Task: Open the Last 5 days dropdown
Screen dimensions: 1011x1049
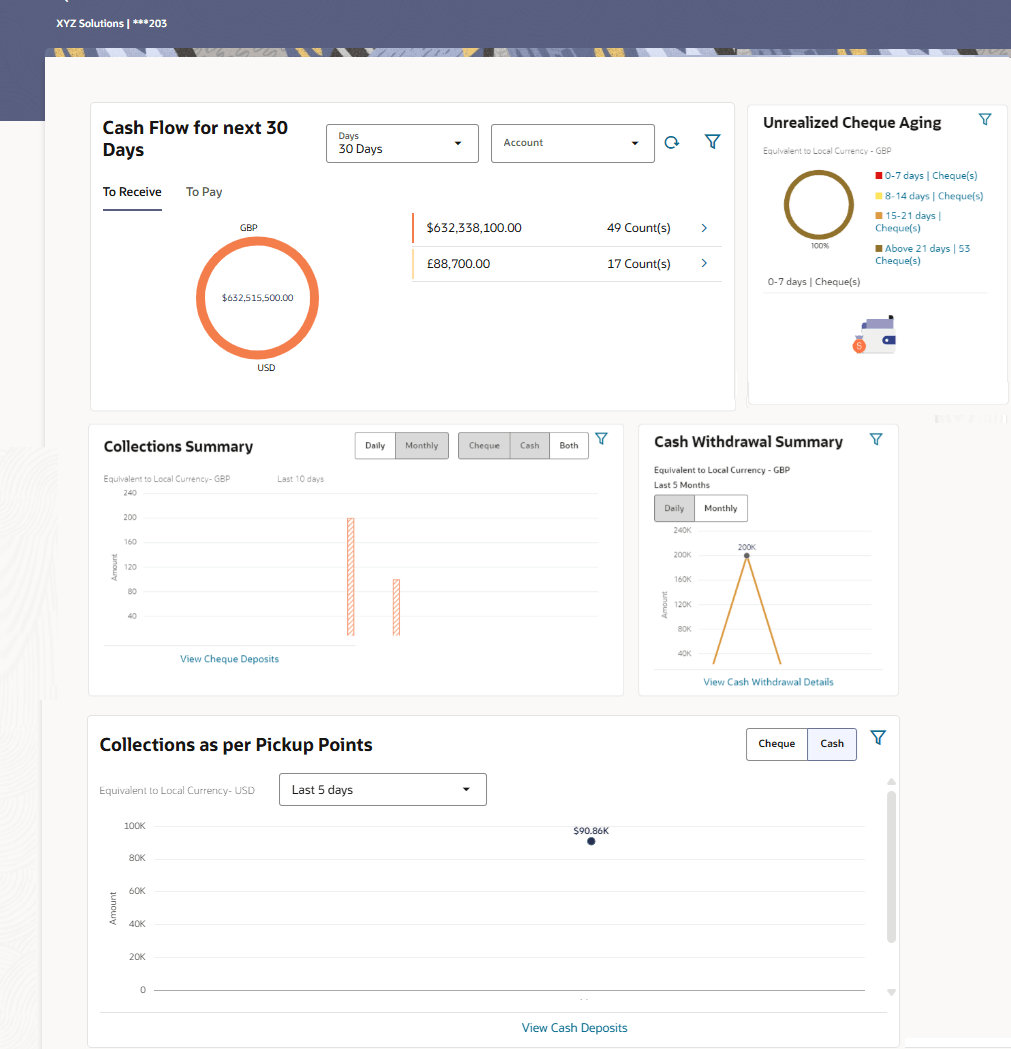Action: (383, 789)
